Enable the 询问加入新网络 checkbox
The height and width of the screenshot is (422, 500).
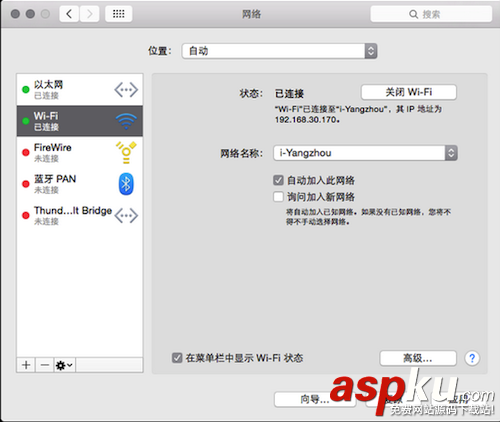click(x=278, y=197)
